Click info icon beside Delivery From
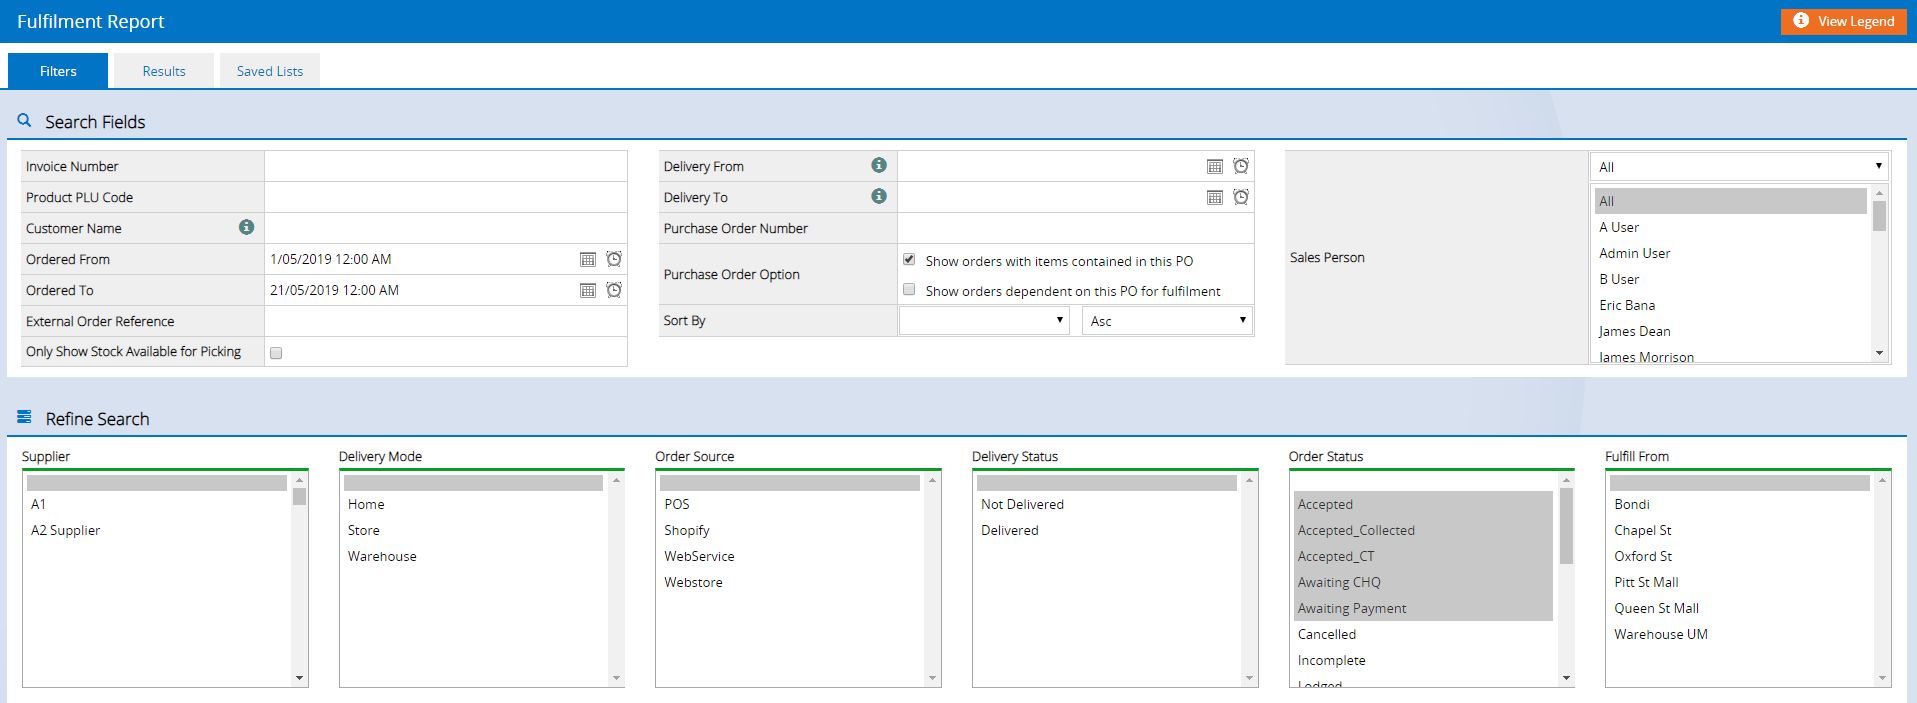1917x703 pixels. click(879, 165)
